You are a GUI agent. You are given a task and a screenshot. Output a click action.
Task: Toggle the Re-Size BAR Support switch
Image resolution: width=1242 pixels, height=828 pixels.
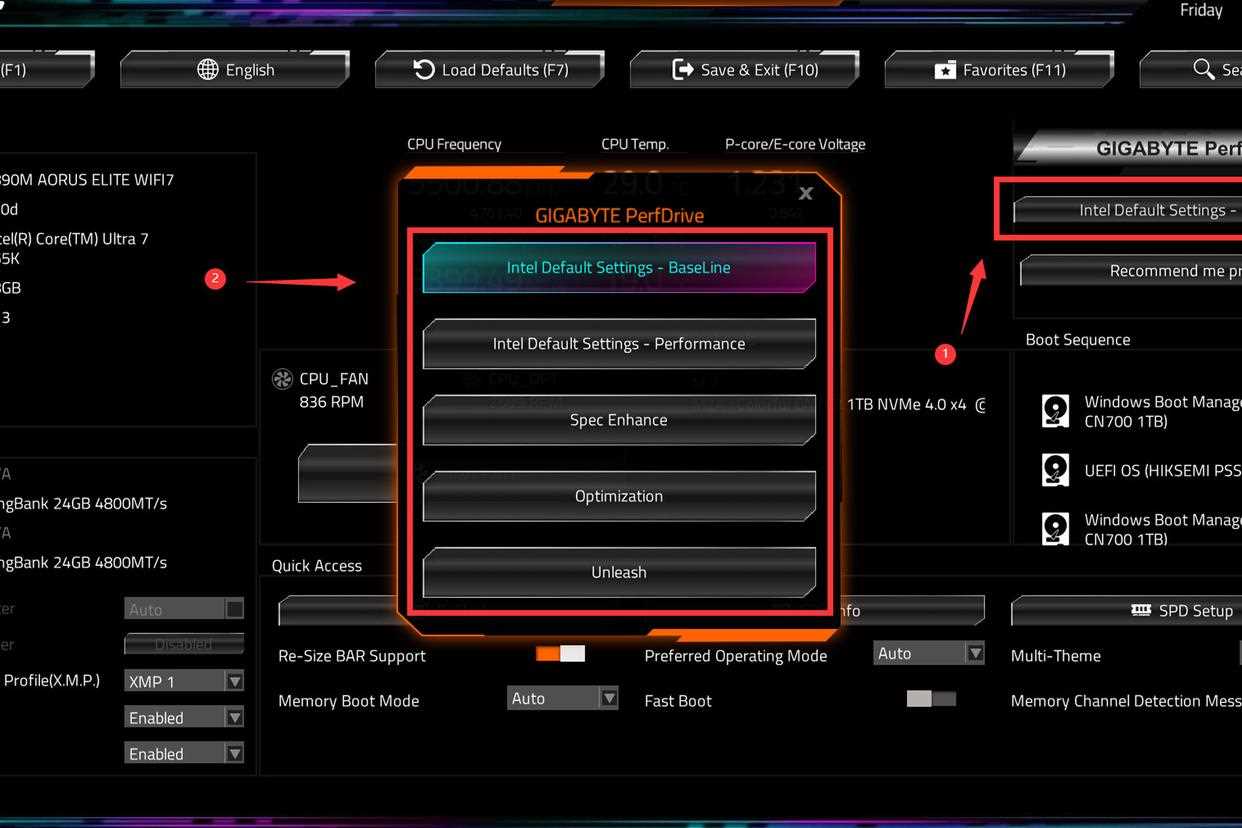[x=560, y=654]
